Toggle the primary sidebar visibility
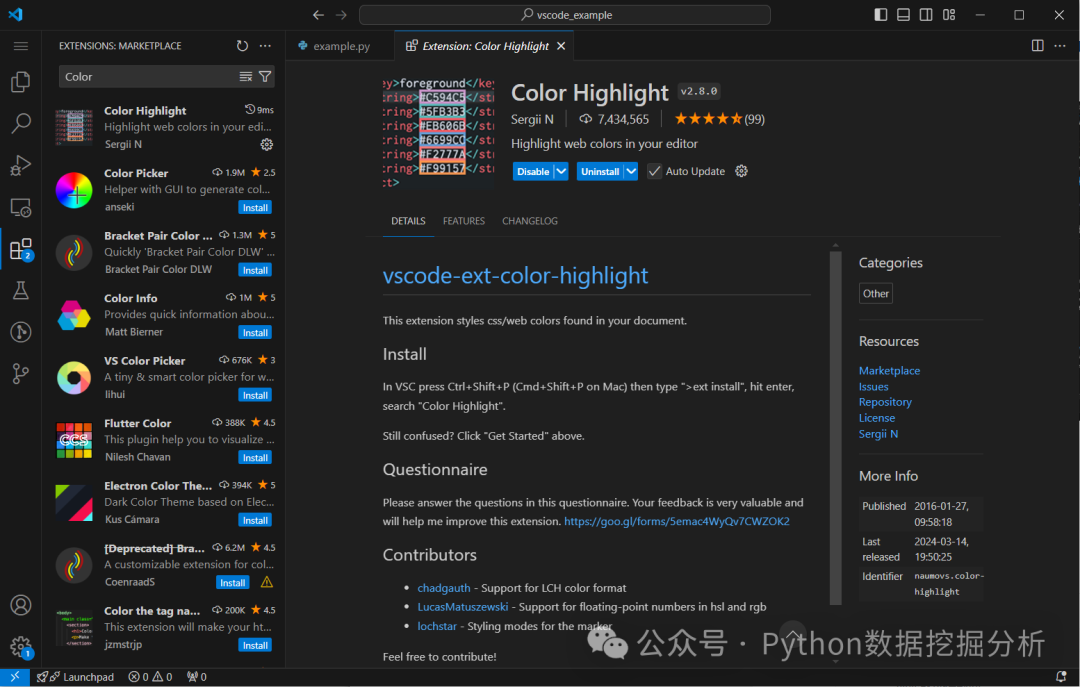Image resolution: width=1080 pixels, height=687 pixels. point(881,14)
